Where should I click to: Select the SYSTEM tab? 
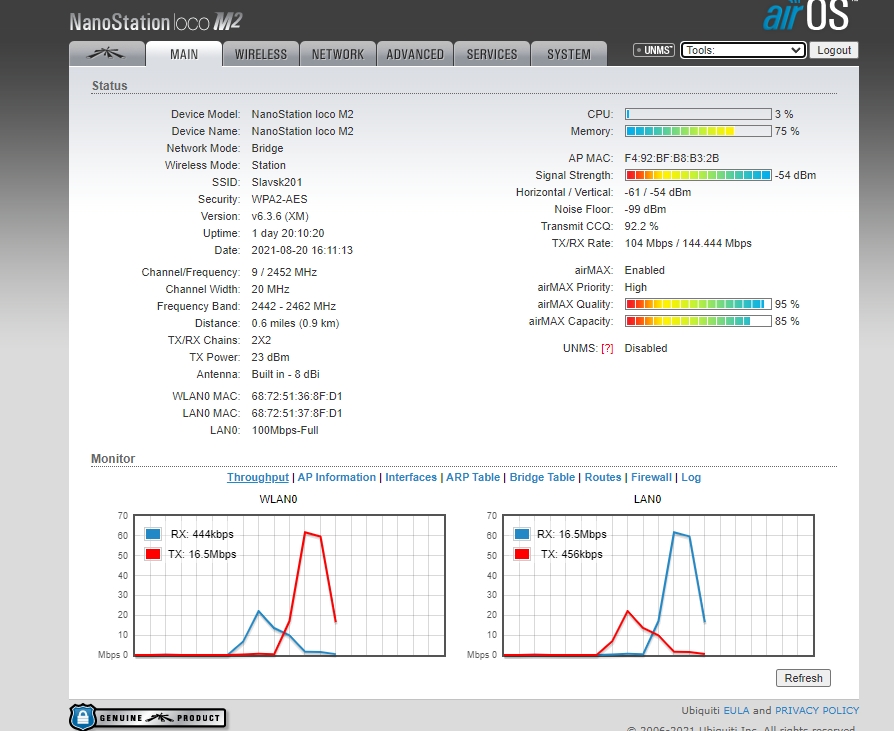point(568,54)
